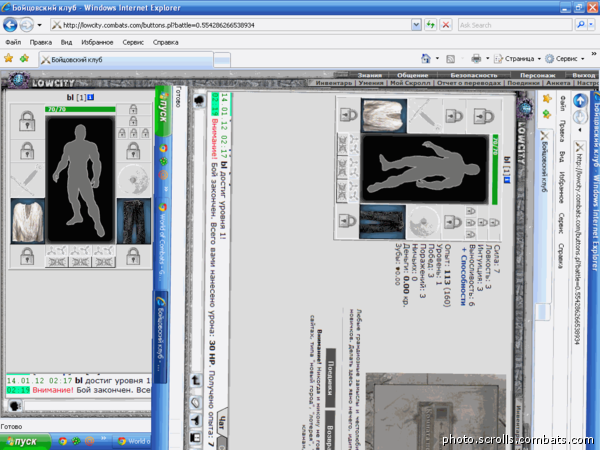
Task: Click blue info icon next to bl [1]
Action: point(91,97)
